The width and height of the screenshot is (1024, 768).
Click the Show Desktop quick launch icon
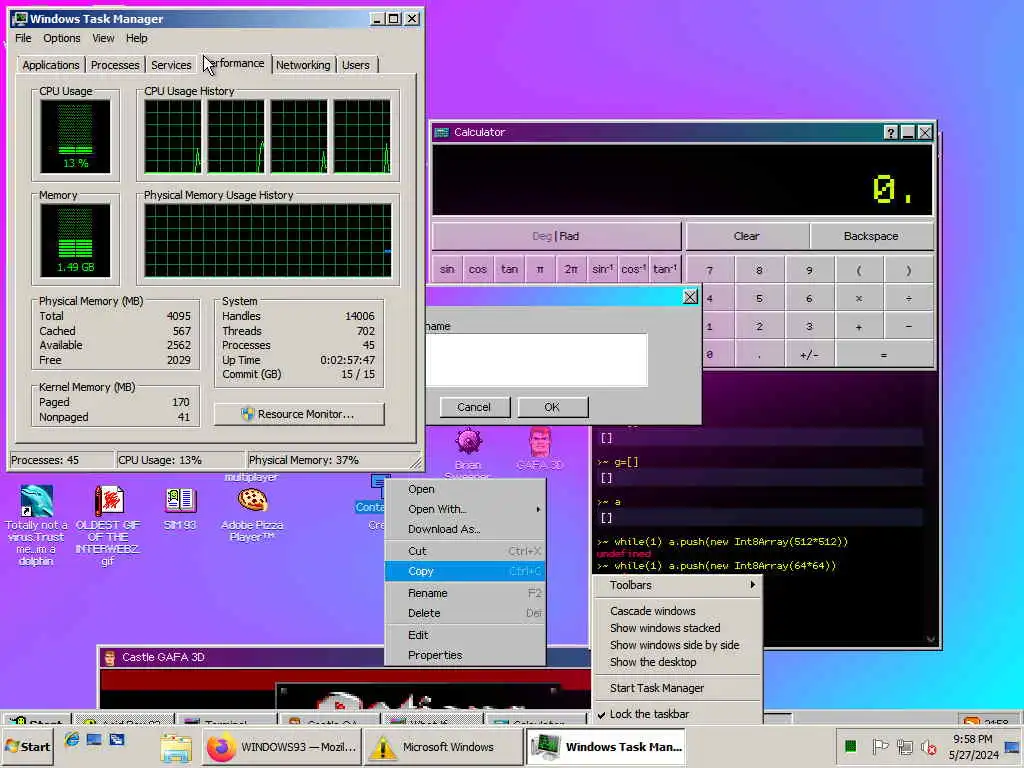(94, 739)
